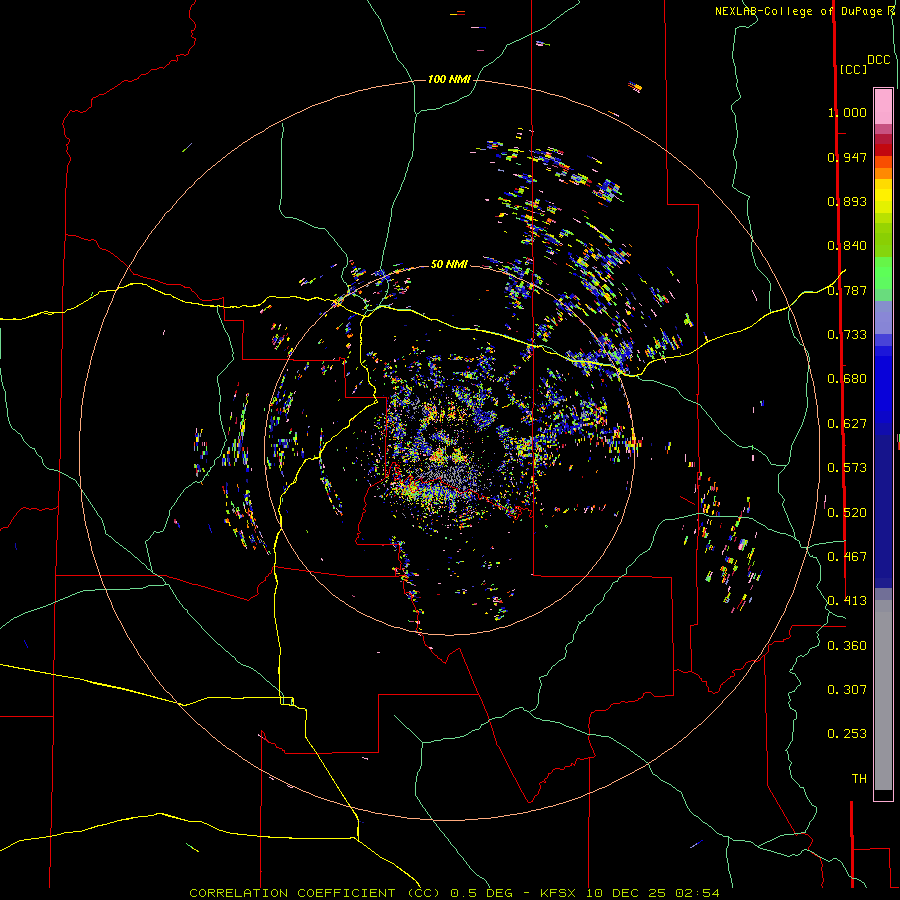Click the [CC] legend heading
This screenshot has width=900, height=900.
(x=853, y=69)
